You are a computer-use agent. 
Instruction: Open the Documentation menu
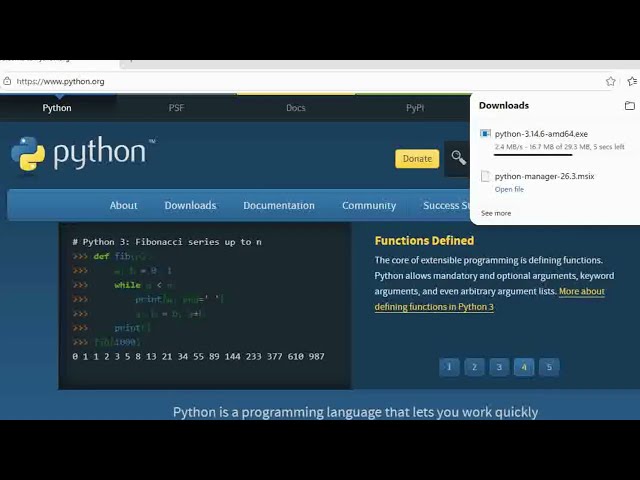[x=279, y=205]
